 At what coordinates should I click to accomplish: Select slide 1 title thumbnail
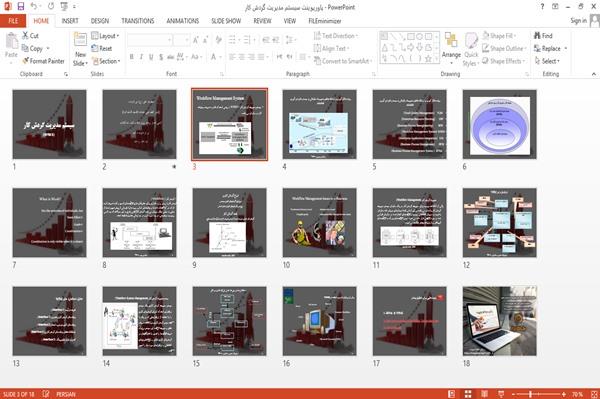click(x=49, y=124)
